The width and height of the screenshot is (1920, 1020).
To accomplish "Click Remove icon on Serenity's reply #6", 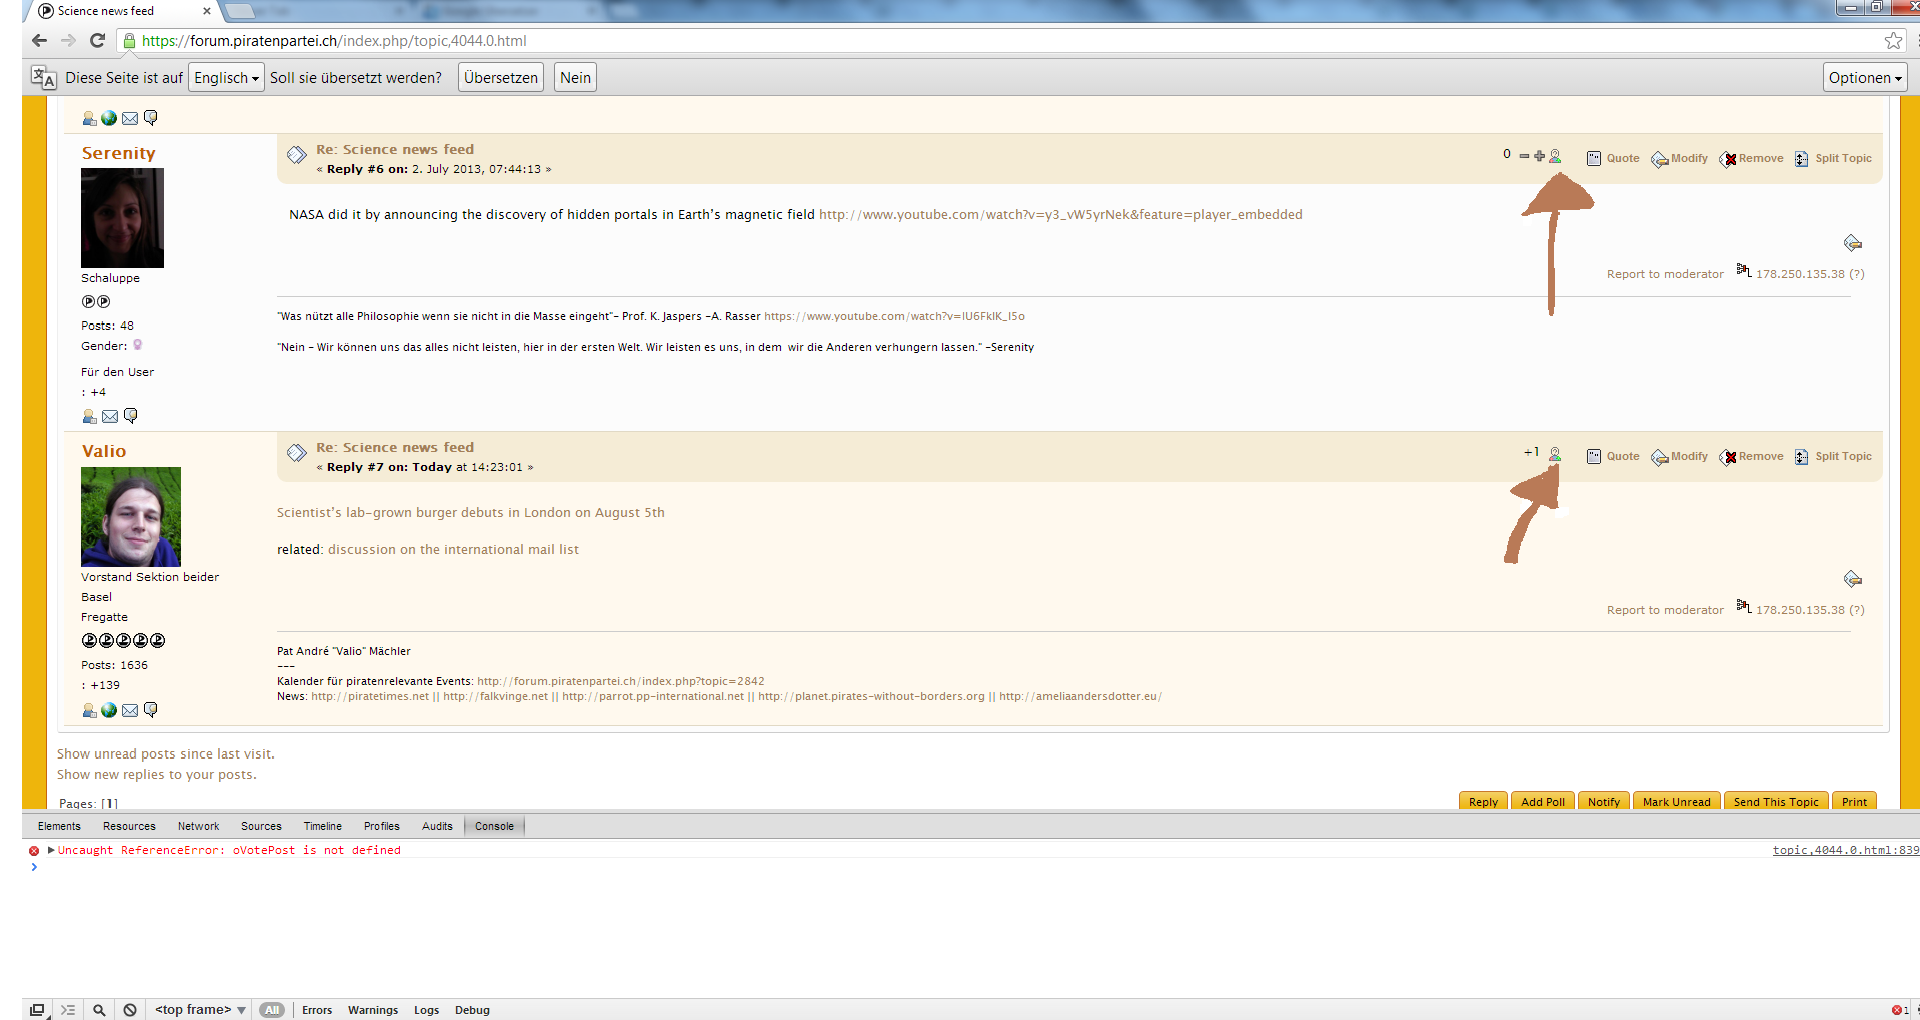I will [1728, 159].
